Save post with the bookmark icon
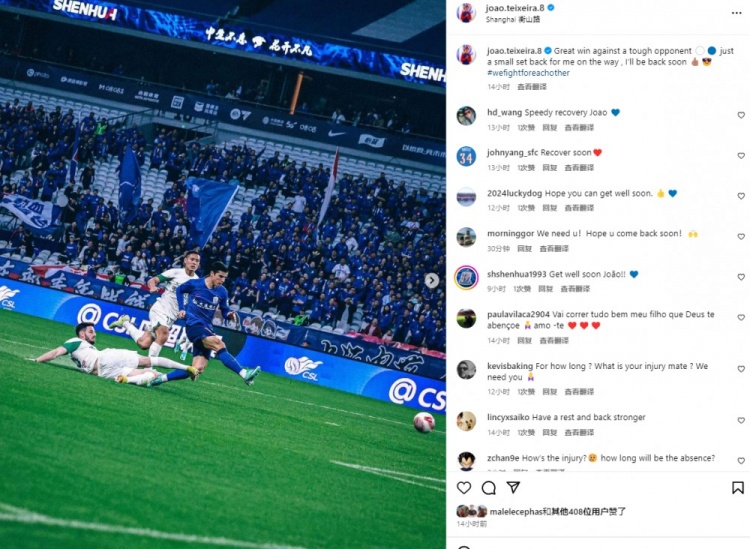The image size is (750, 549). pyautogui.click(x=738, y=488)
